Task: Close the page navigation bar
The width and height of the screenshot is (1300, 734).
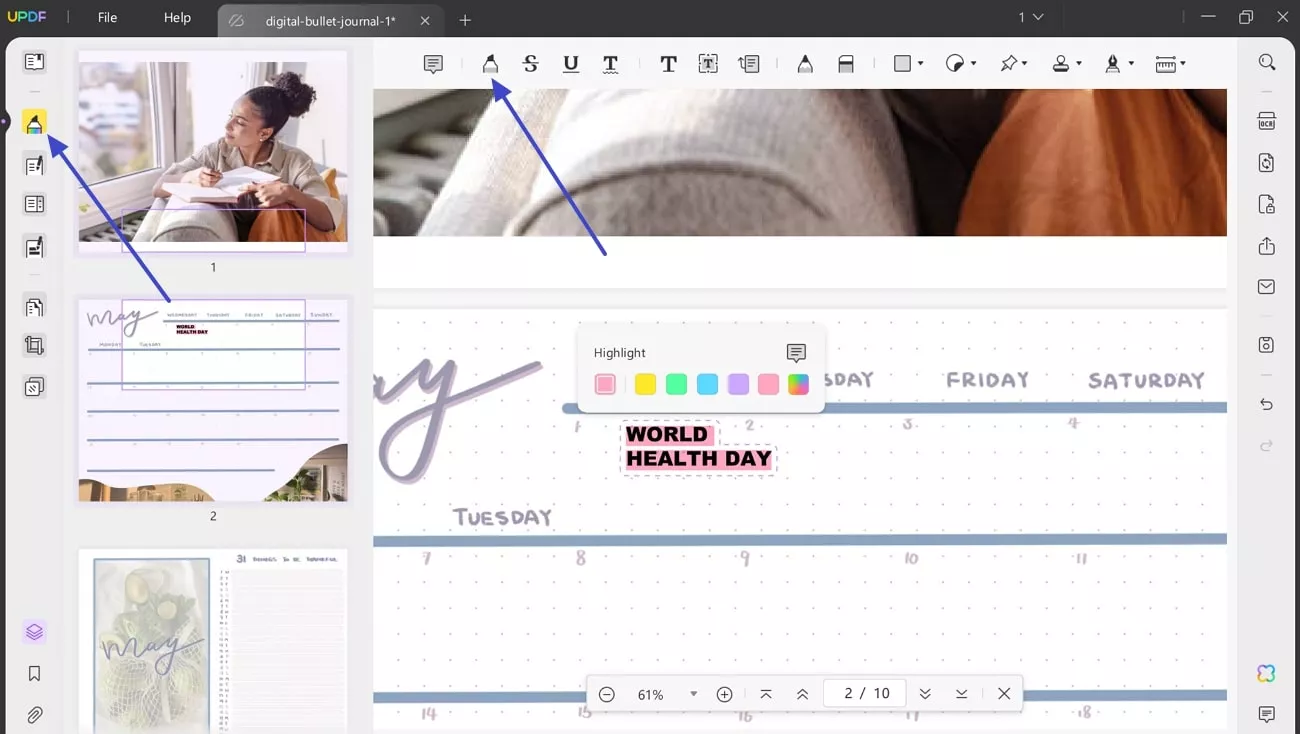Action: click(x=1004, y=693)
